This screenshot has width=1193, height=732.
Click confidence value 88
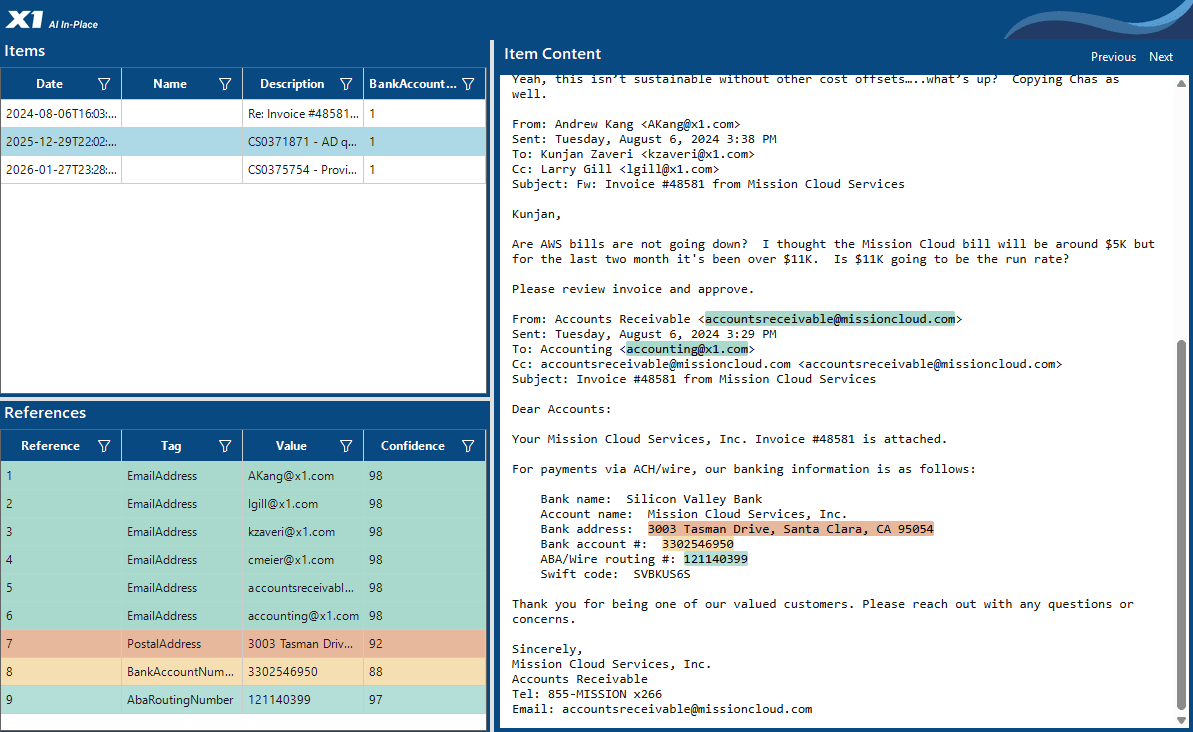point(424,672)
